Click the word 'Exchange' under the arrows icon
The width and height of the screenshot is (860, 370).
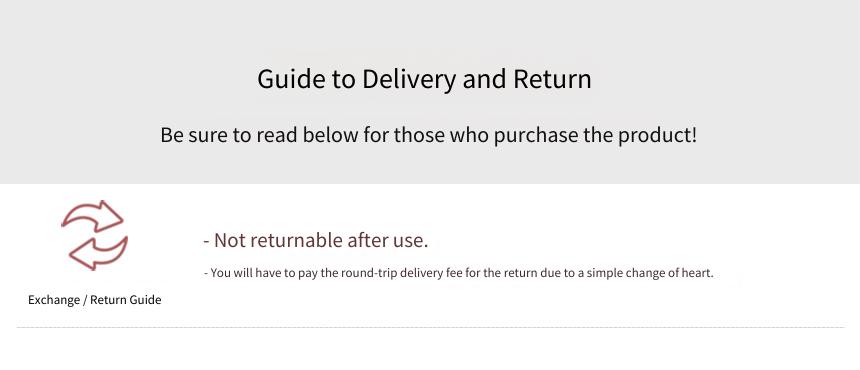(54, 300)
